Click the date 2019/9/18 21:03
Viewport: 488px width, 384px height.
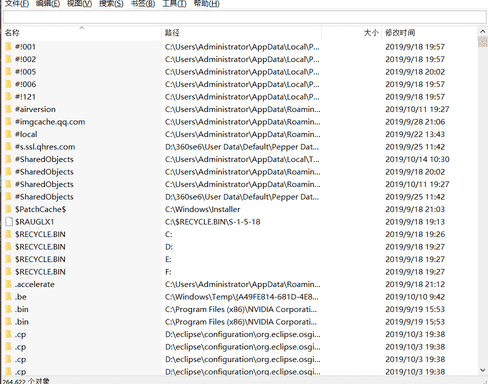pos(415,209)
